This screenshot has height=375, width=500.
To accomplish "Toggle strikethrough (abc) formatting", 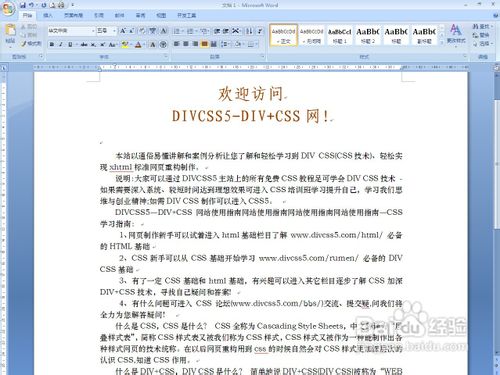I will coord(84,44).
